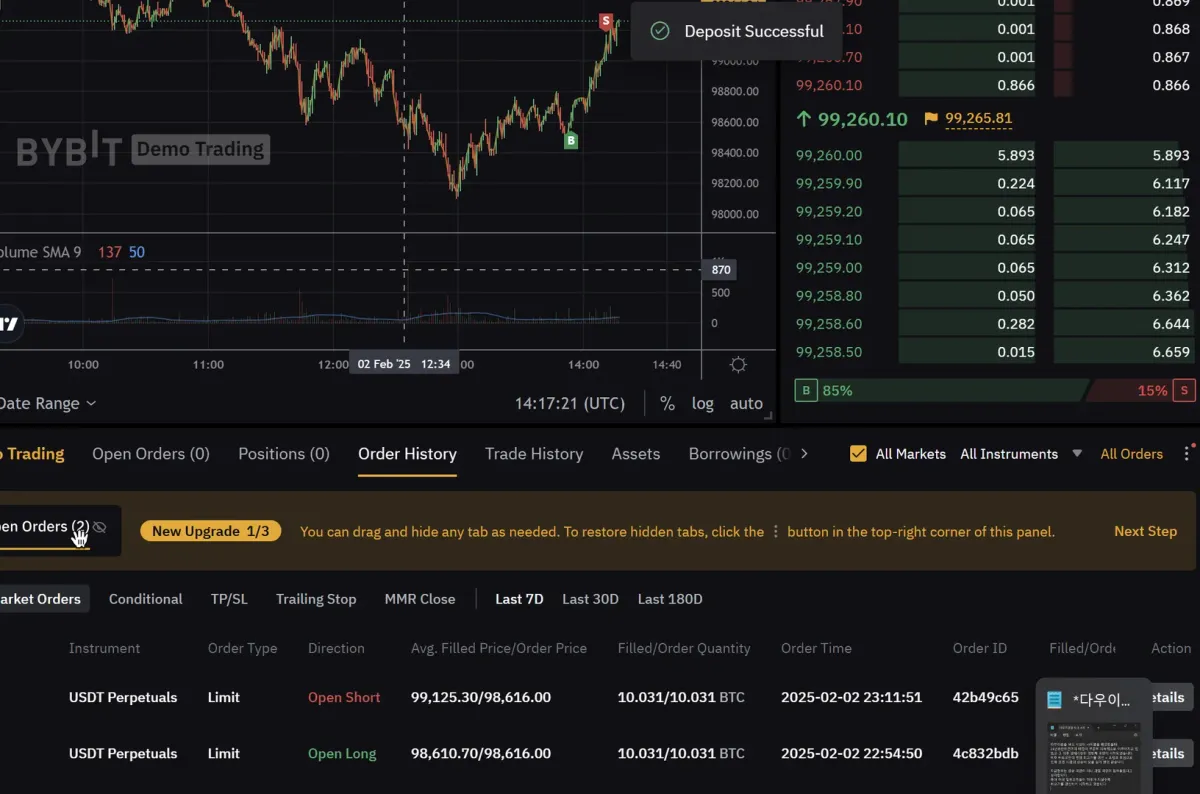The width and height of the screenshot is (1200, 794).
Task: Click Next Step in the upgrade banner
Action: coord(1145,531)
